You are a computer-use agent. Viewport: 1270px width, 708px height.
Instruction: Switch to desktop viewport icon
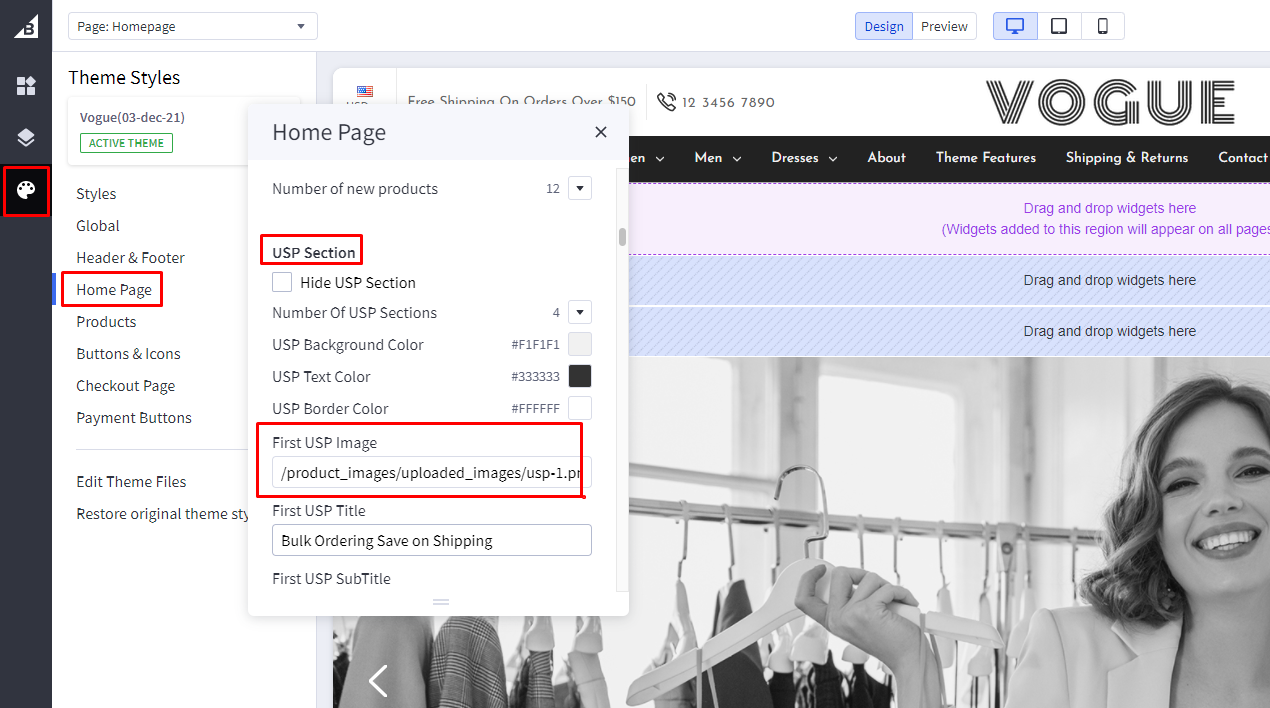click(1015, 26)
